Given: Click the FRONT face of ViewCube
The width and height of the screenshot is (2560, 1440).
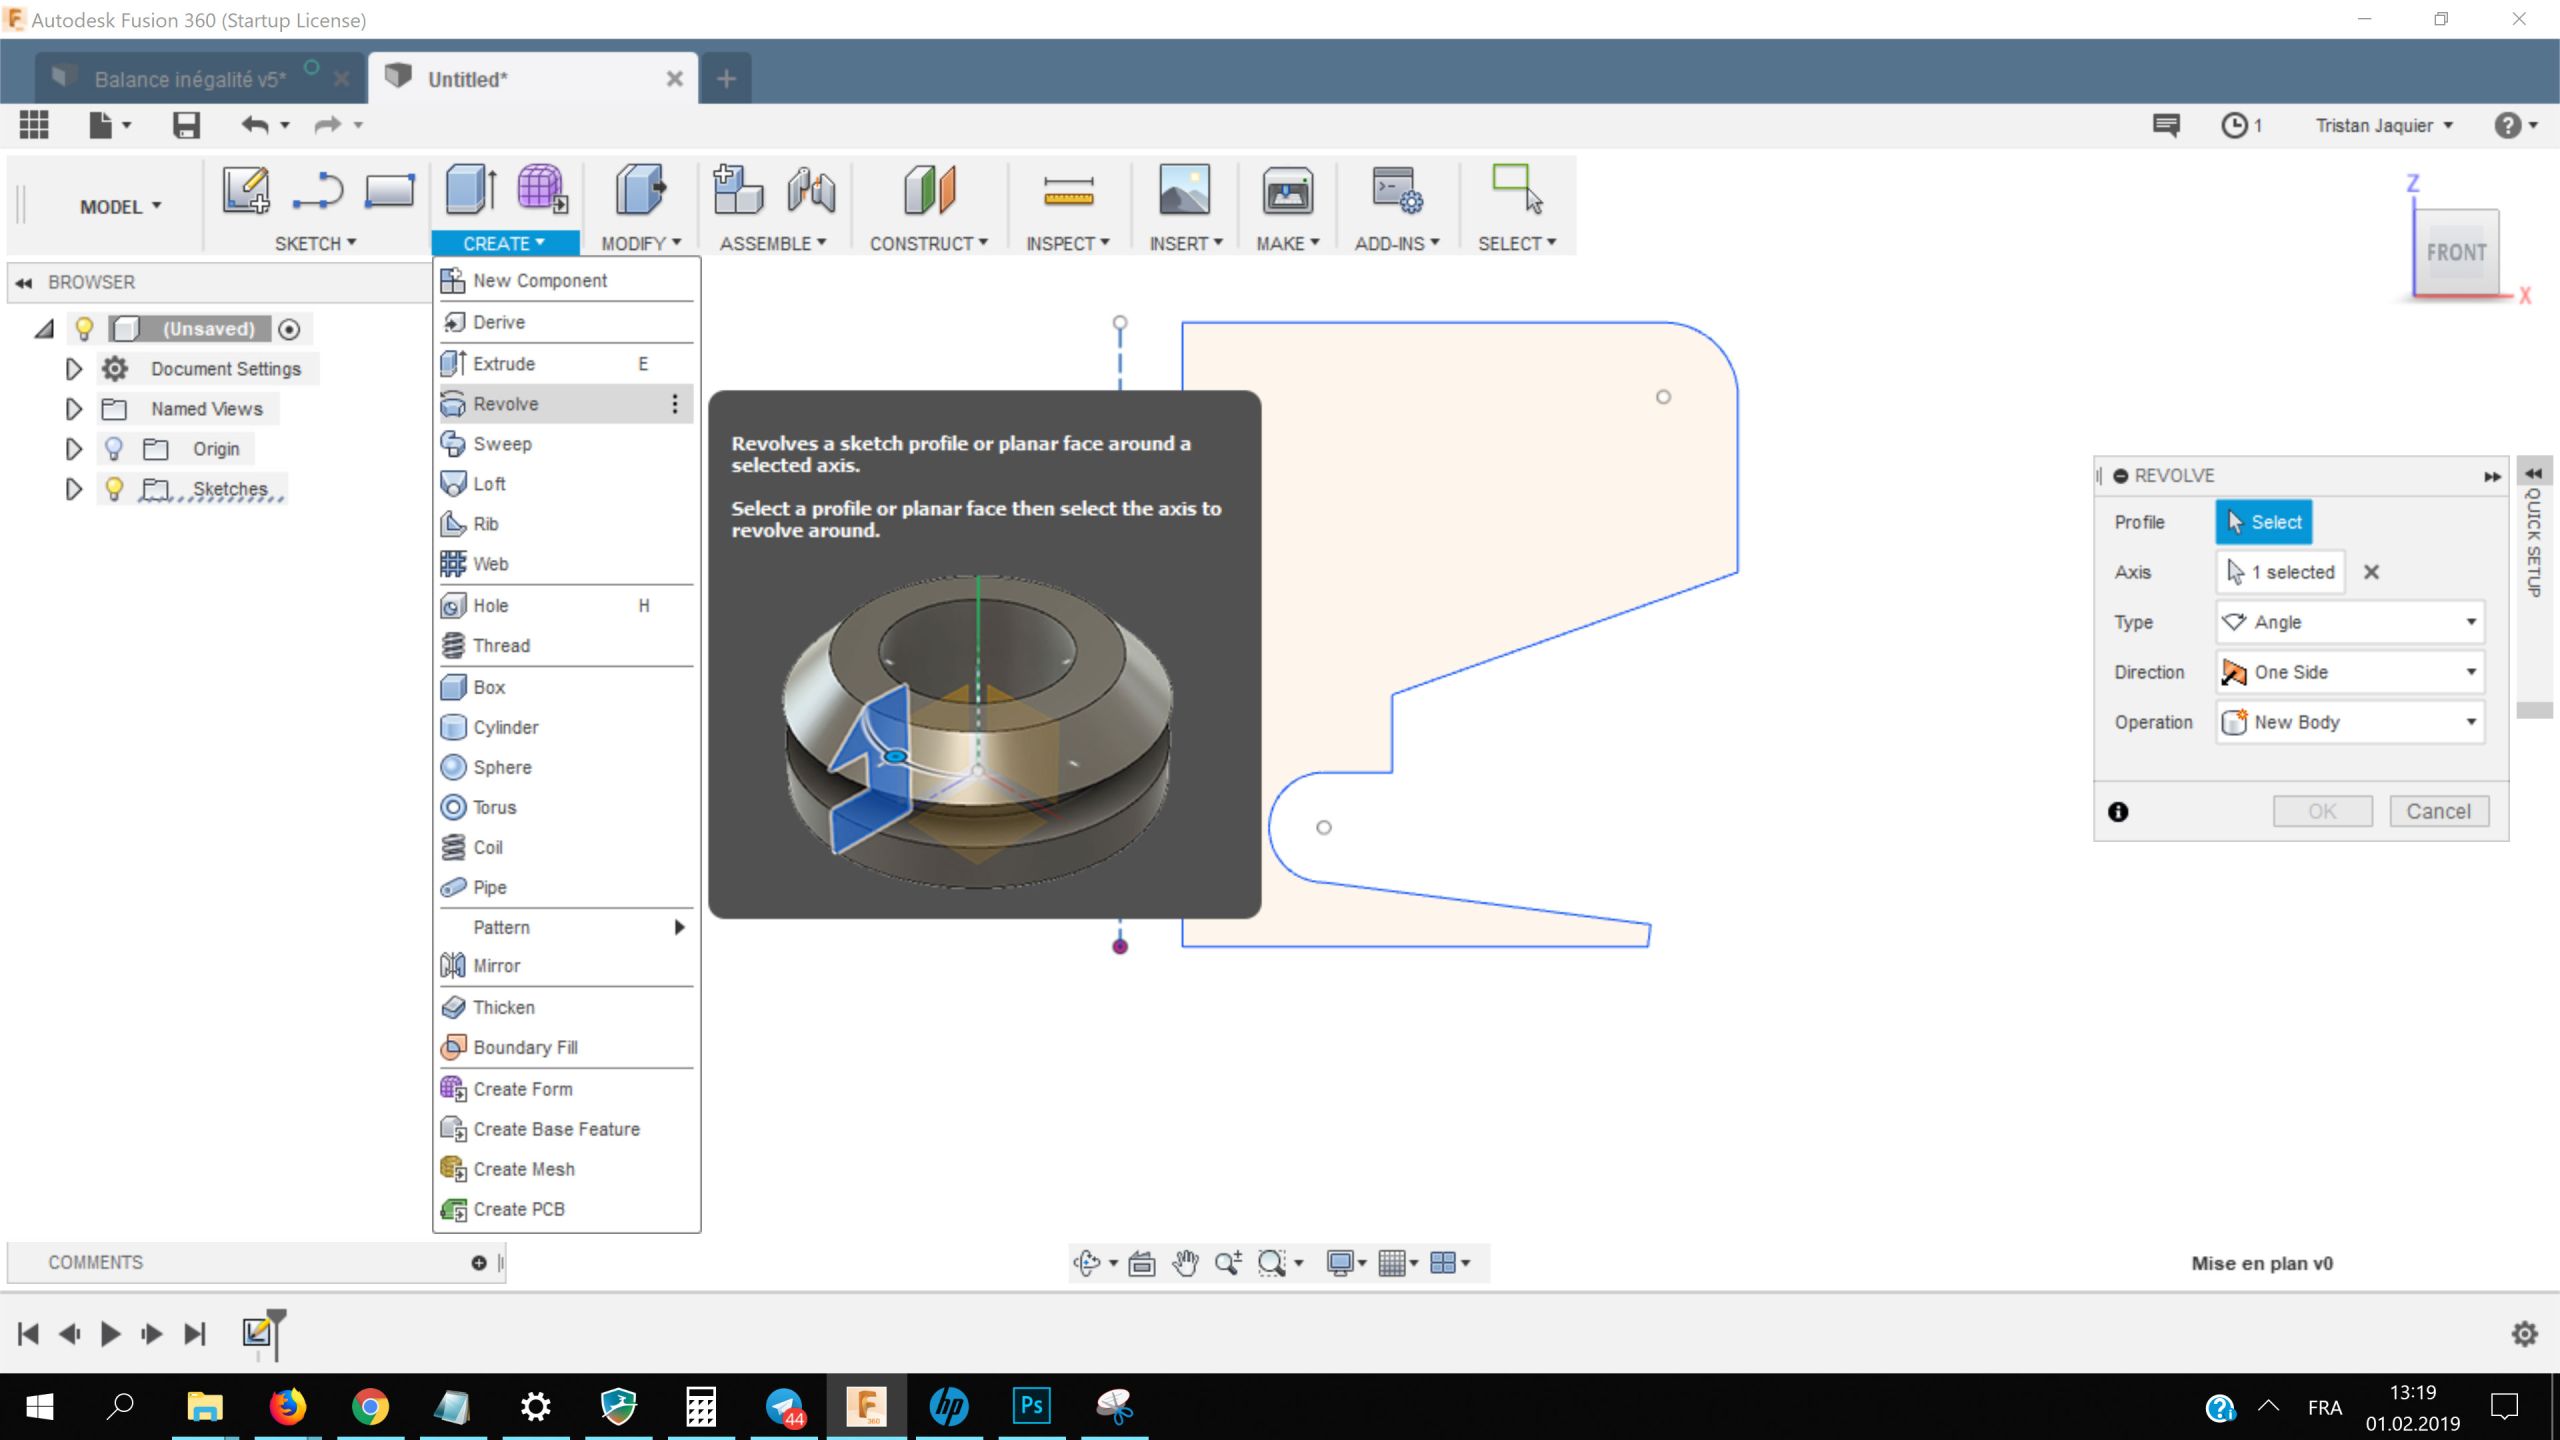Looking at the screenshot, I should [2456, 252].
